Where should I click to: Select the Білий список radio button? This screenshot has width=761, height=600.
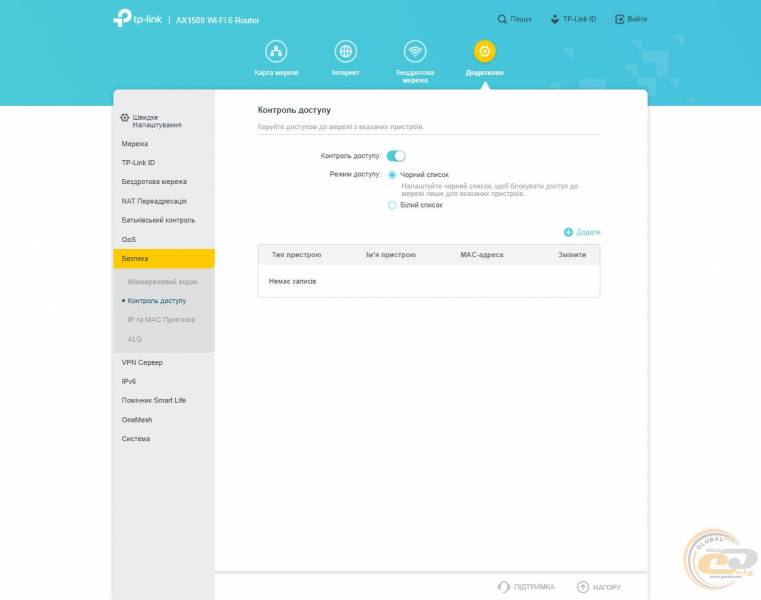(x=392, y=205)
